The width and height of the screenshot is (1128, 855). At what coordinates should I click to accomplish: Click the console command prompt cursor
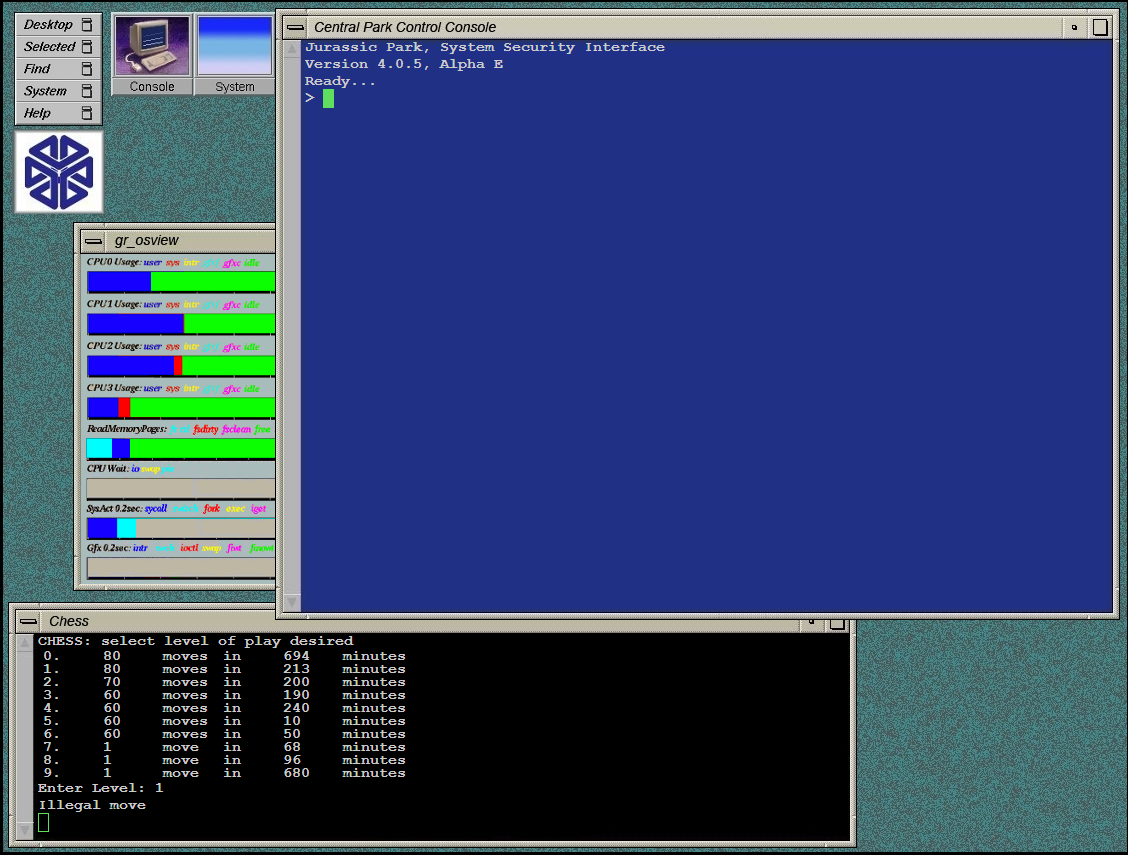(x=328, y=98)
